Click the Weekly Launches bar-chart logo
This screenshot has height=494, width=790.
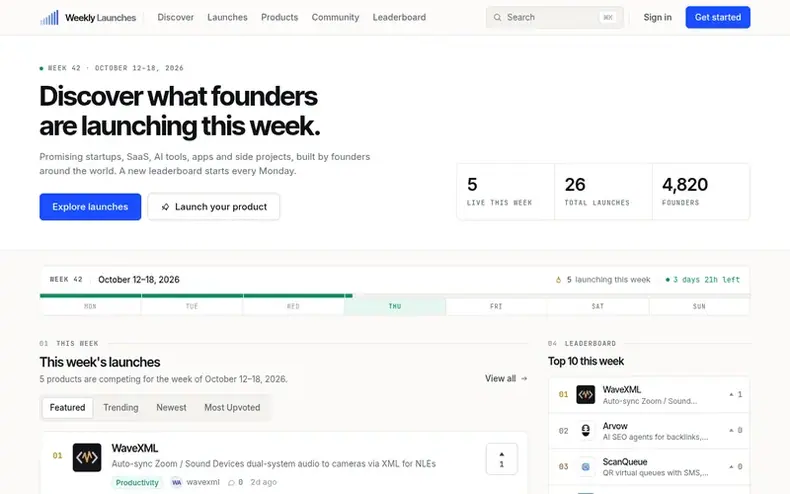[x=49, y=18]
